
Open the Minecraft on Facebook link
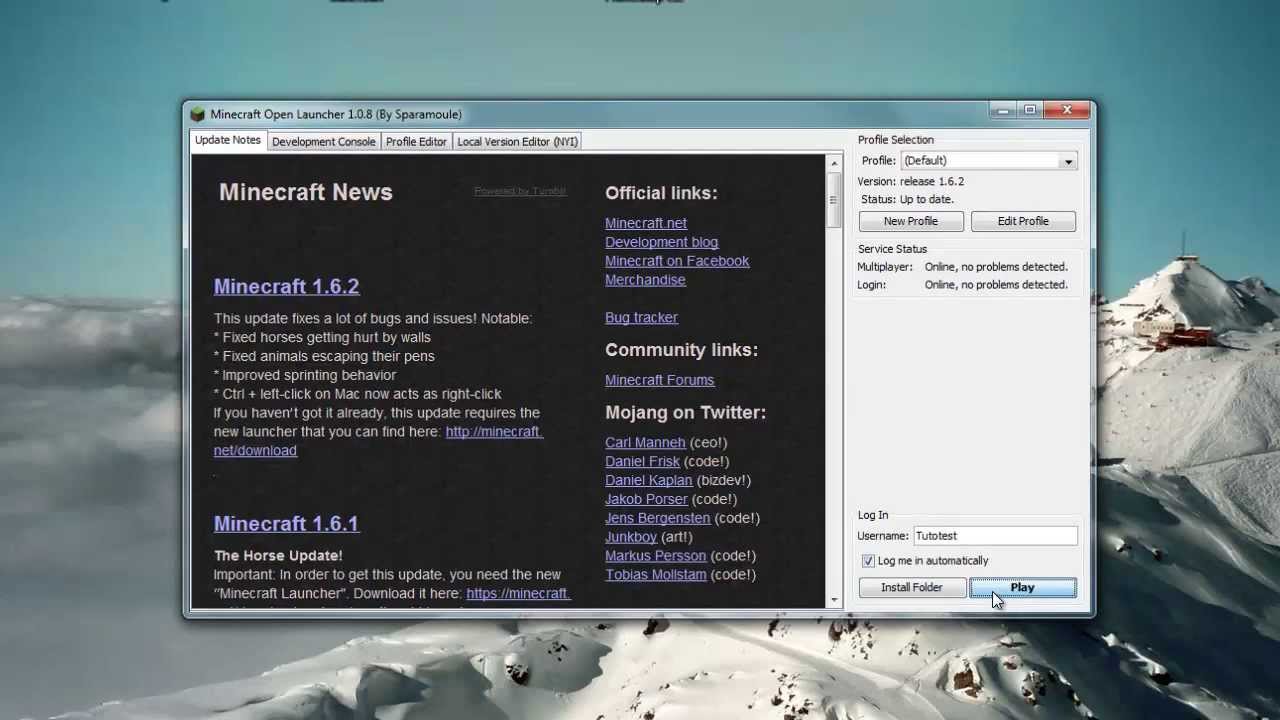point(677,261)
